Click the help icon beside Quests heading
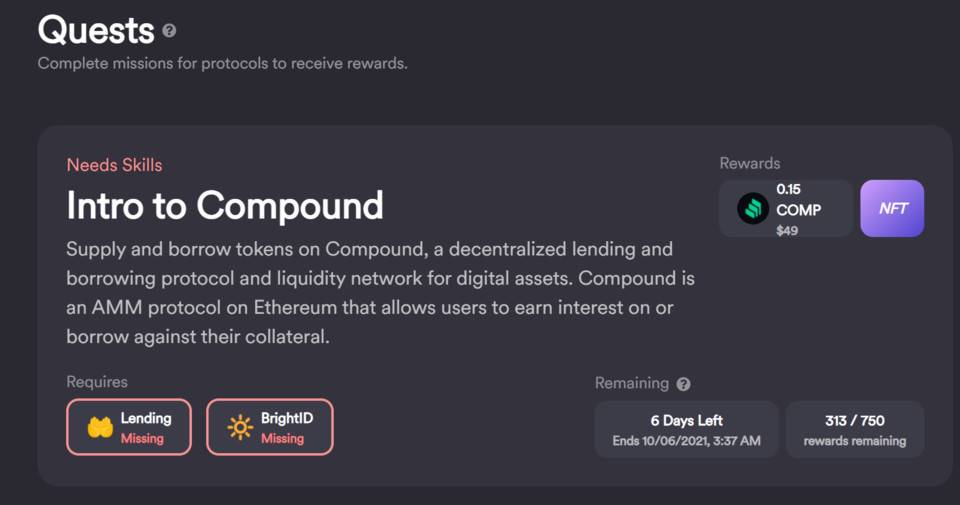This screenshot has width=960, height=505. 169,31
